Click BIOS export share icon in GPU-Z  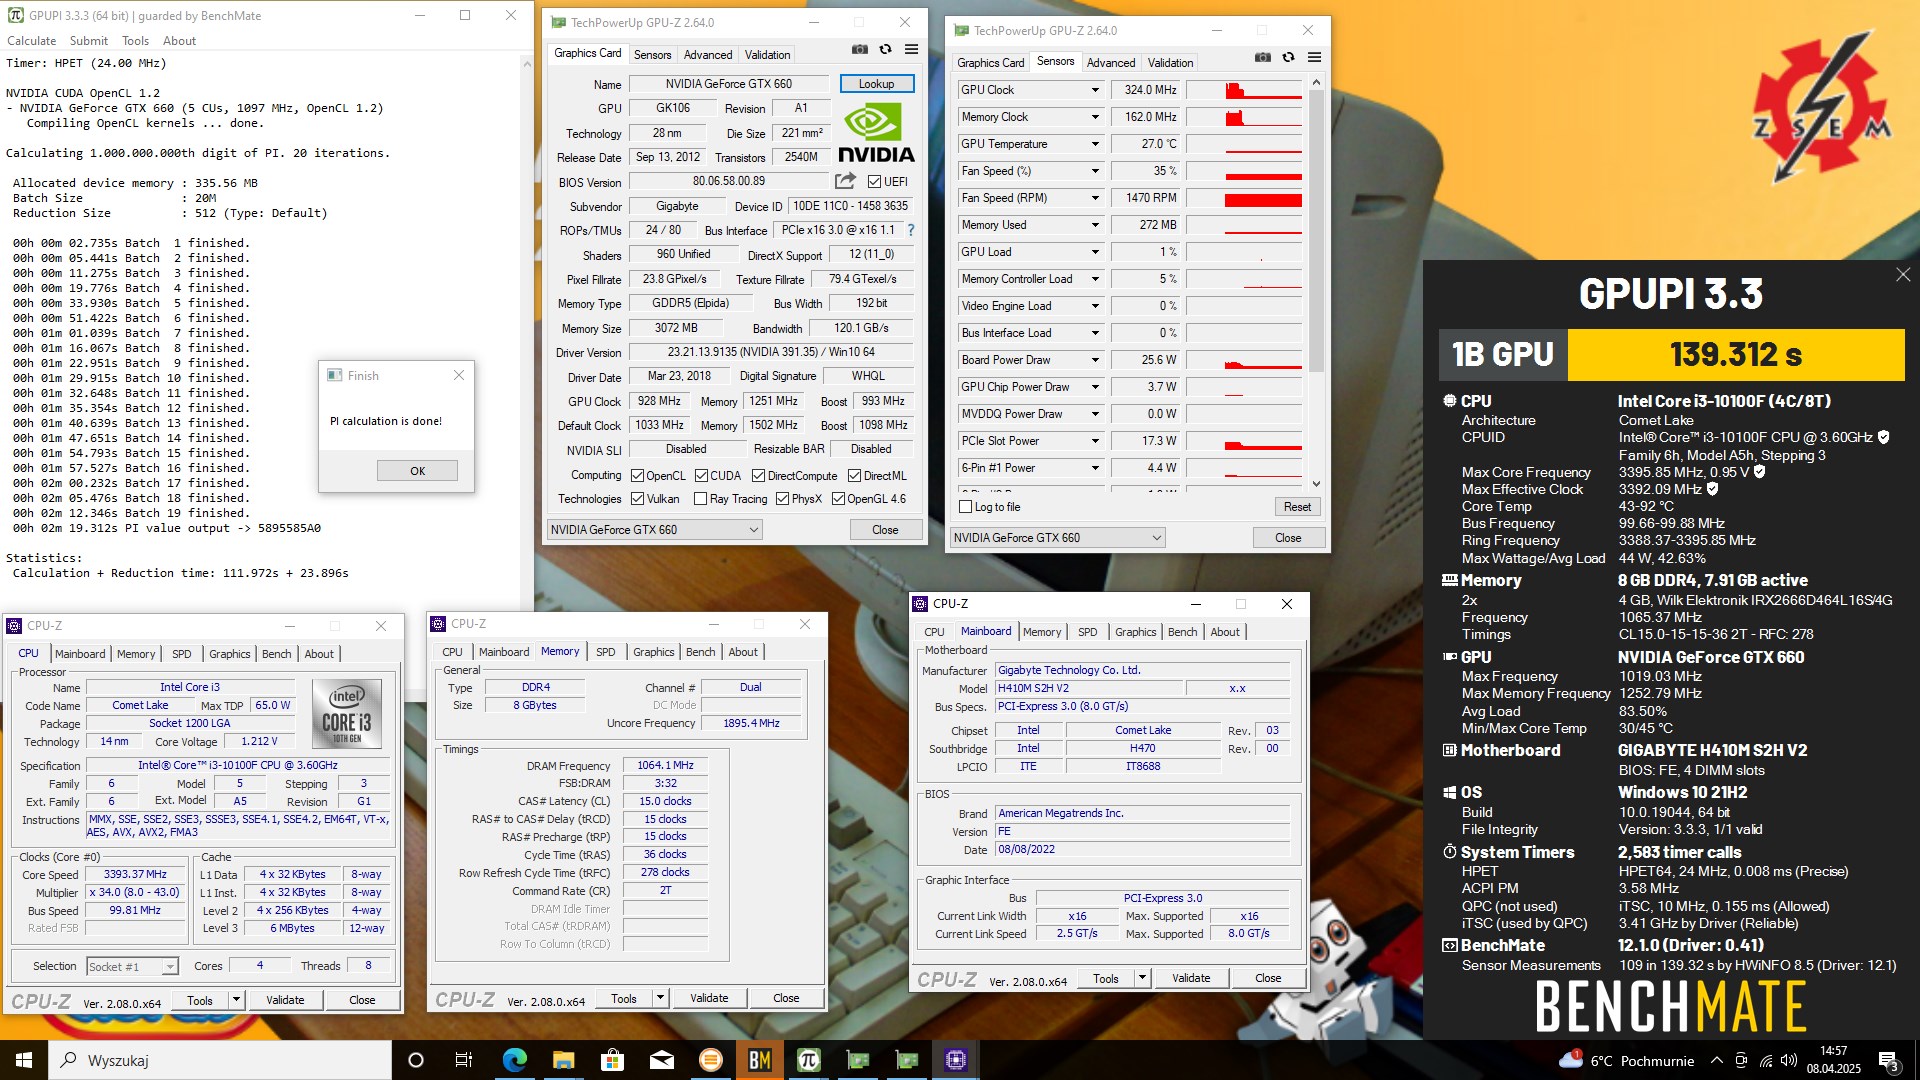846,181
